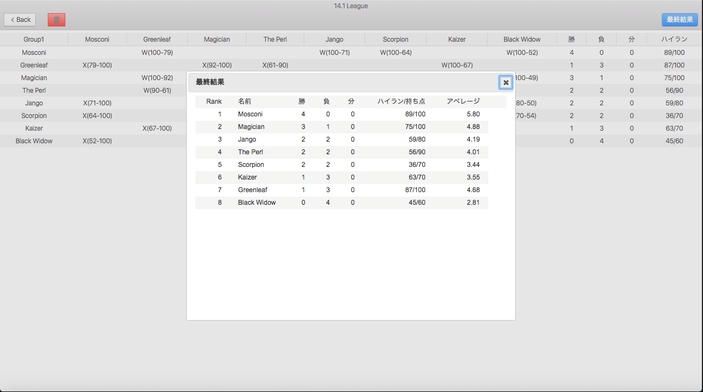Click X(79-100) match result cell

coord(97,65)
